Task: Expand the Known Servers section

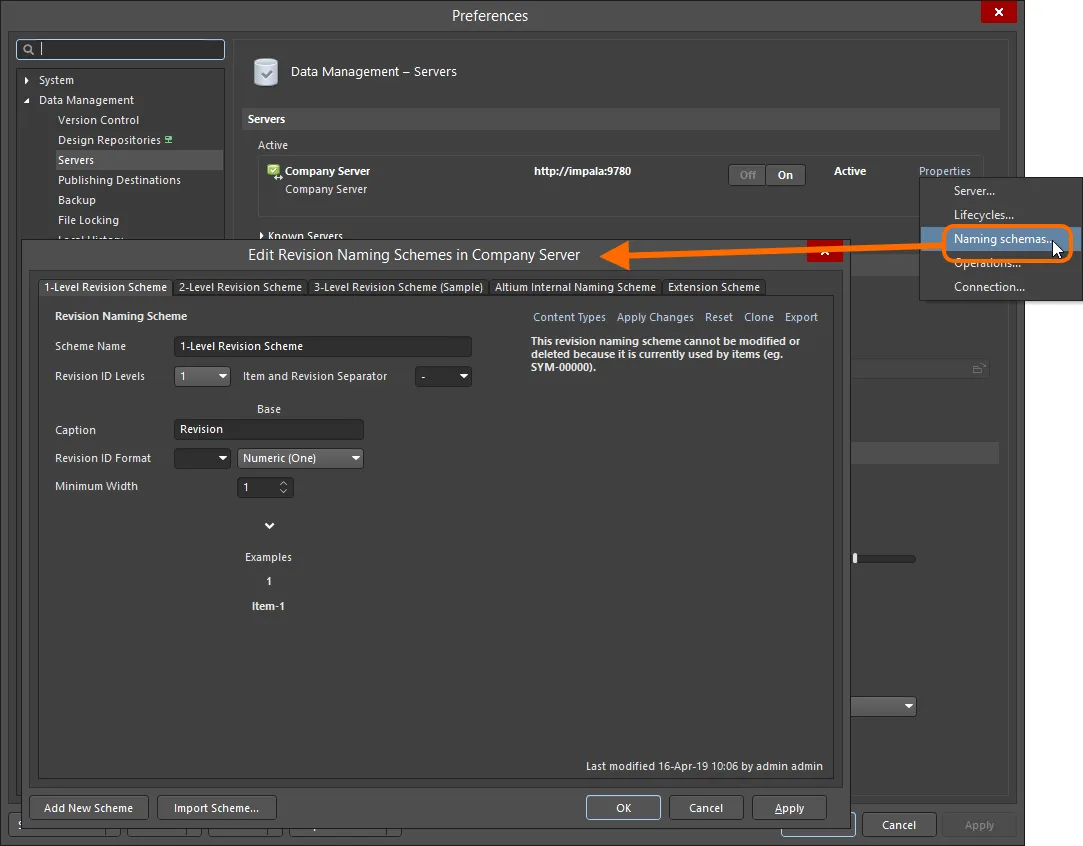Action: (x=262, y=236)
